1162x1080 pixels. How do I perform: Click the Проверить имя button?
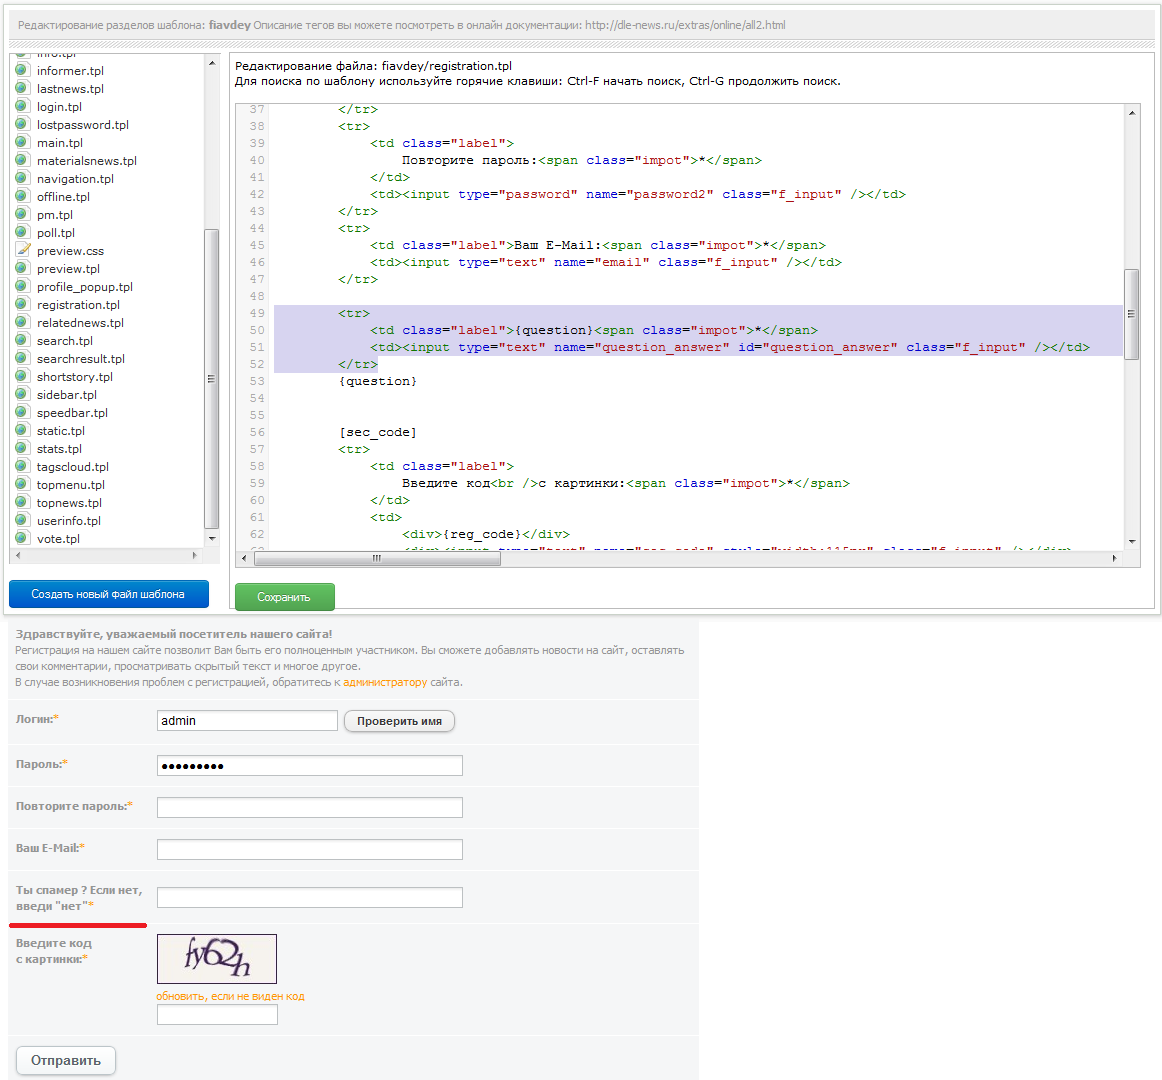(x=399, y=721)
